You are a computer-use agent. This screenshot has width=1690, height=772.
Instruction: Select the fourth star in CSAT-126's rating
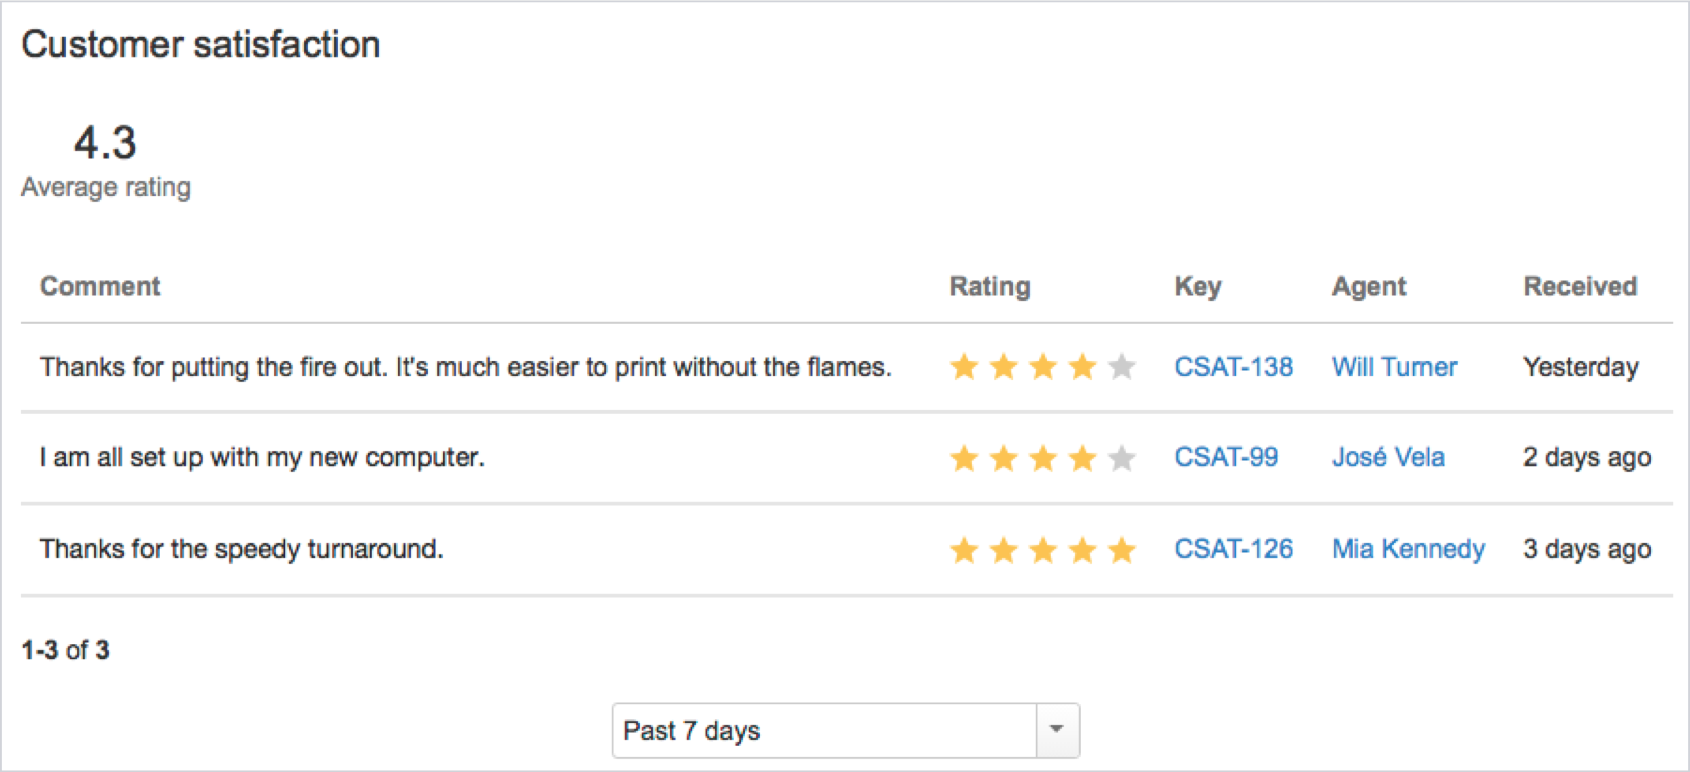pyautogui.click(x=1083, y=549)
